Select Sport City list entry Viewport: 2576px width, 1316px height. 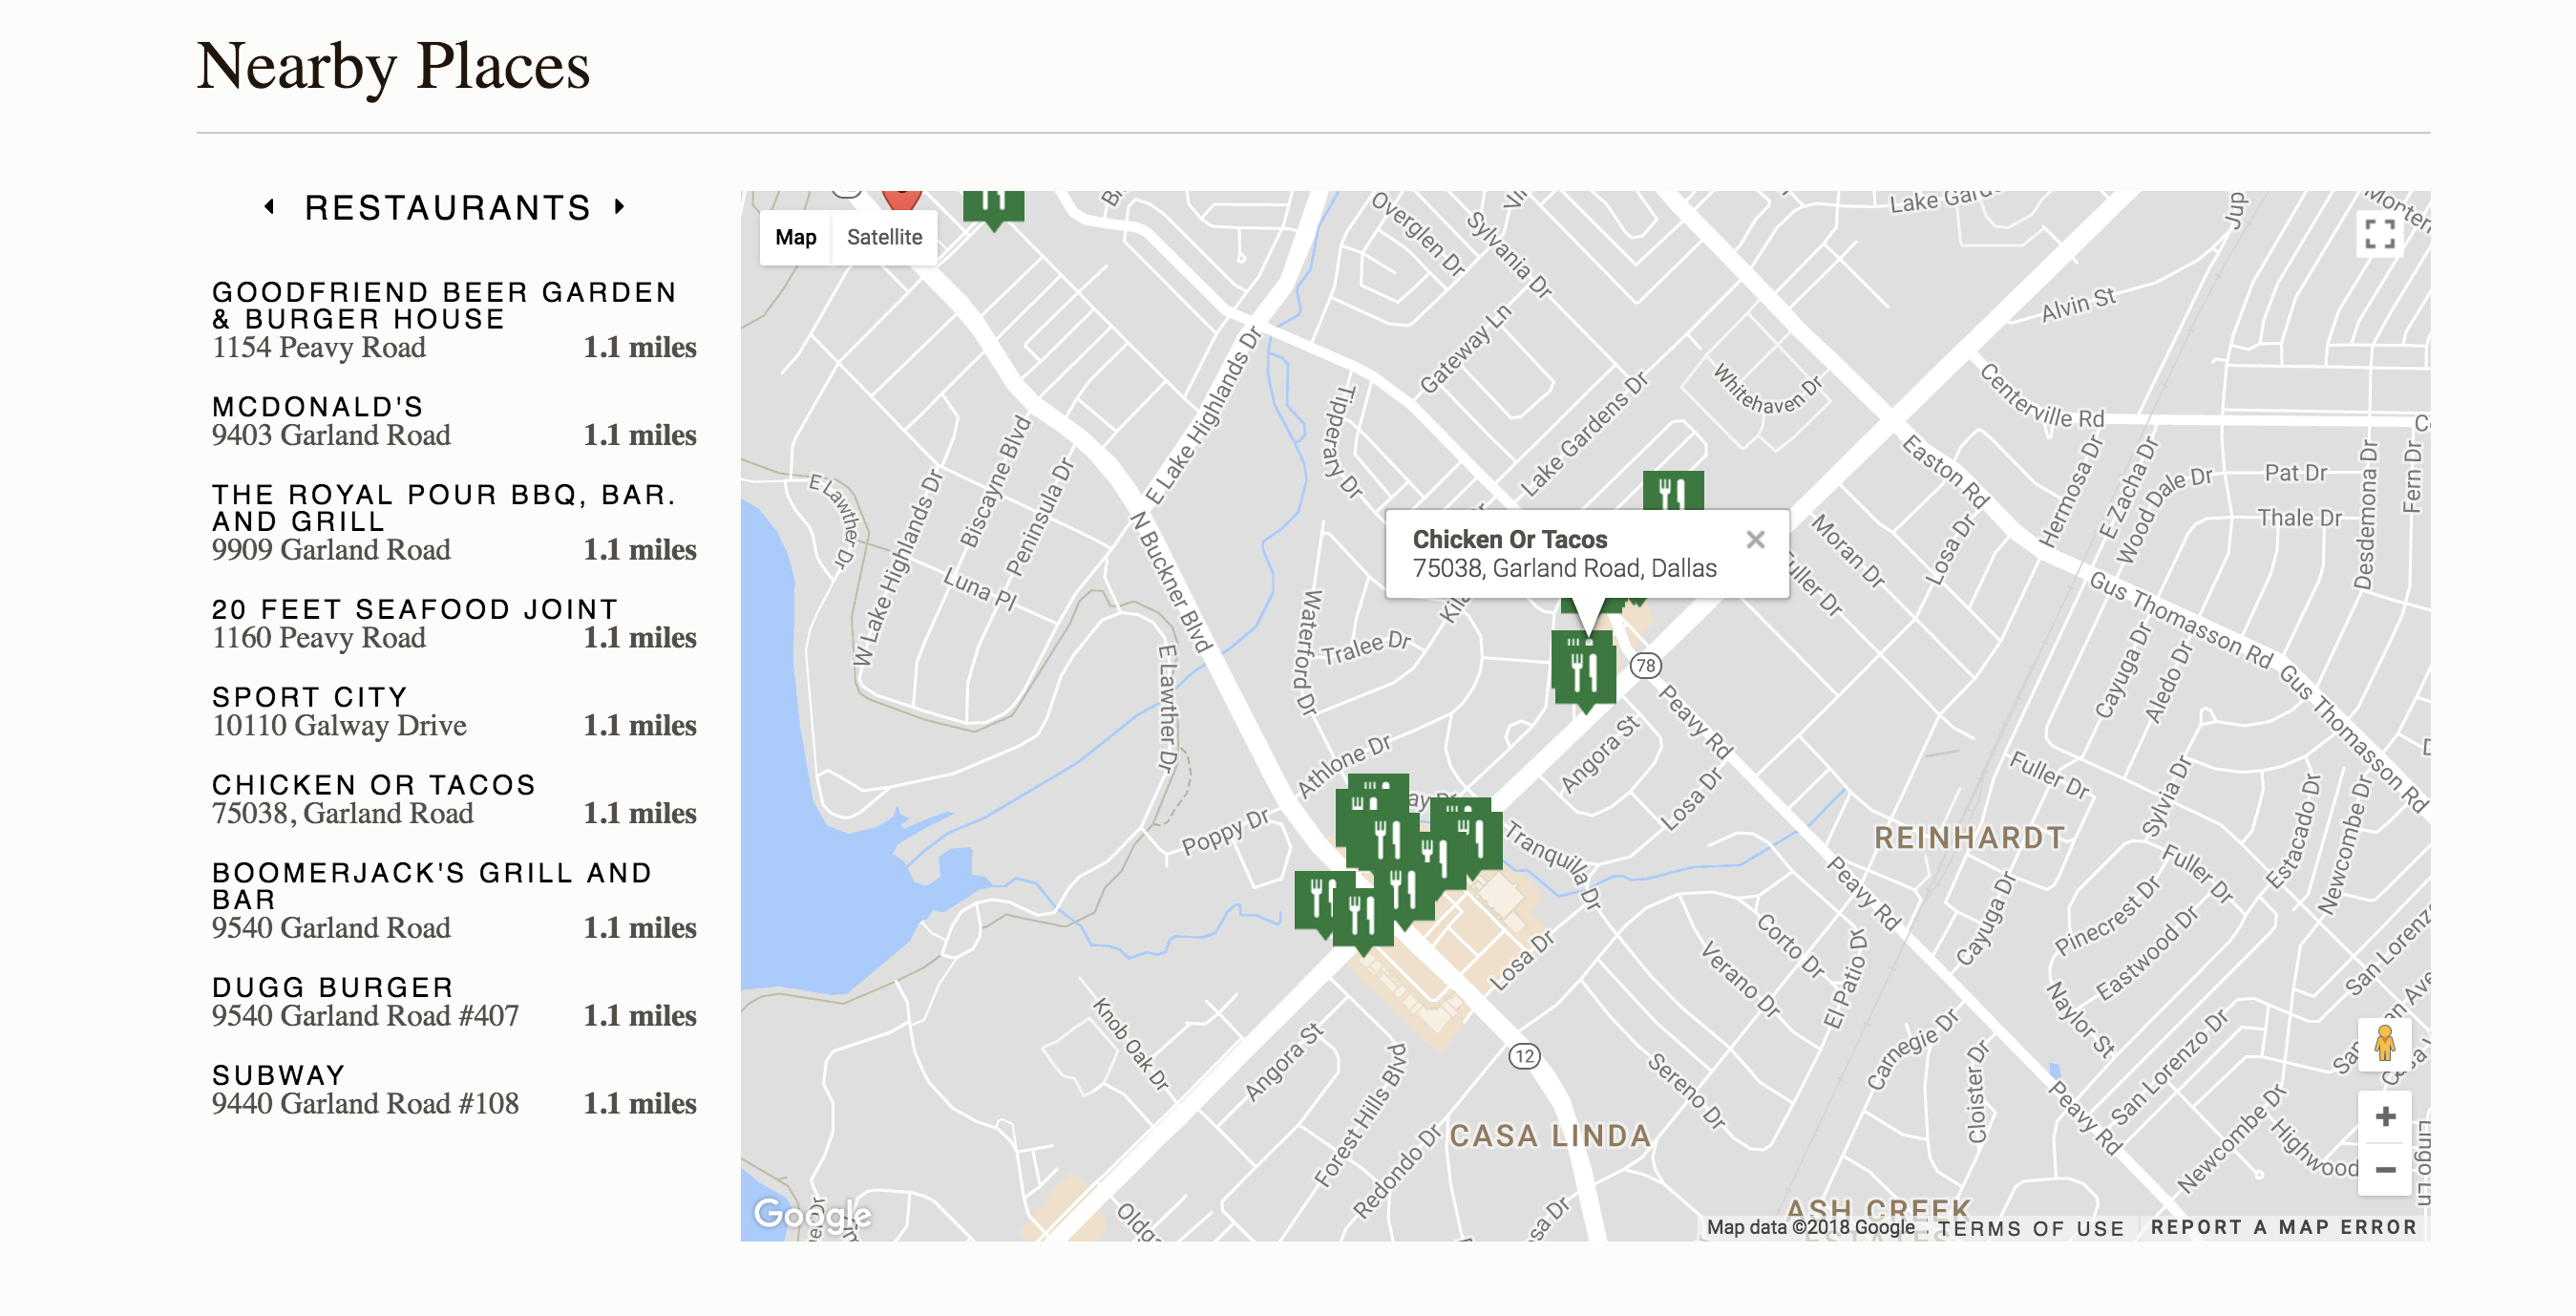tap(309, 697)
